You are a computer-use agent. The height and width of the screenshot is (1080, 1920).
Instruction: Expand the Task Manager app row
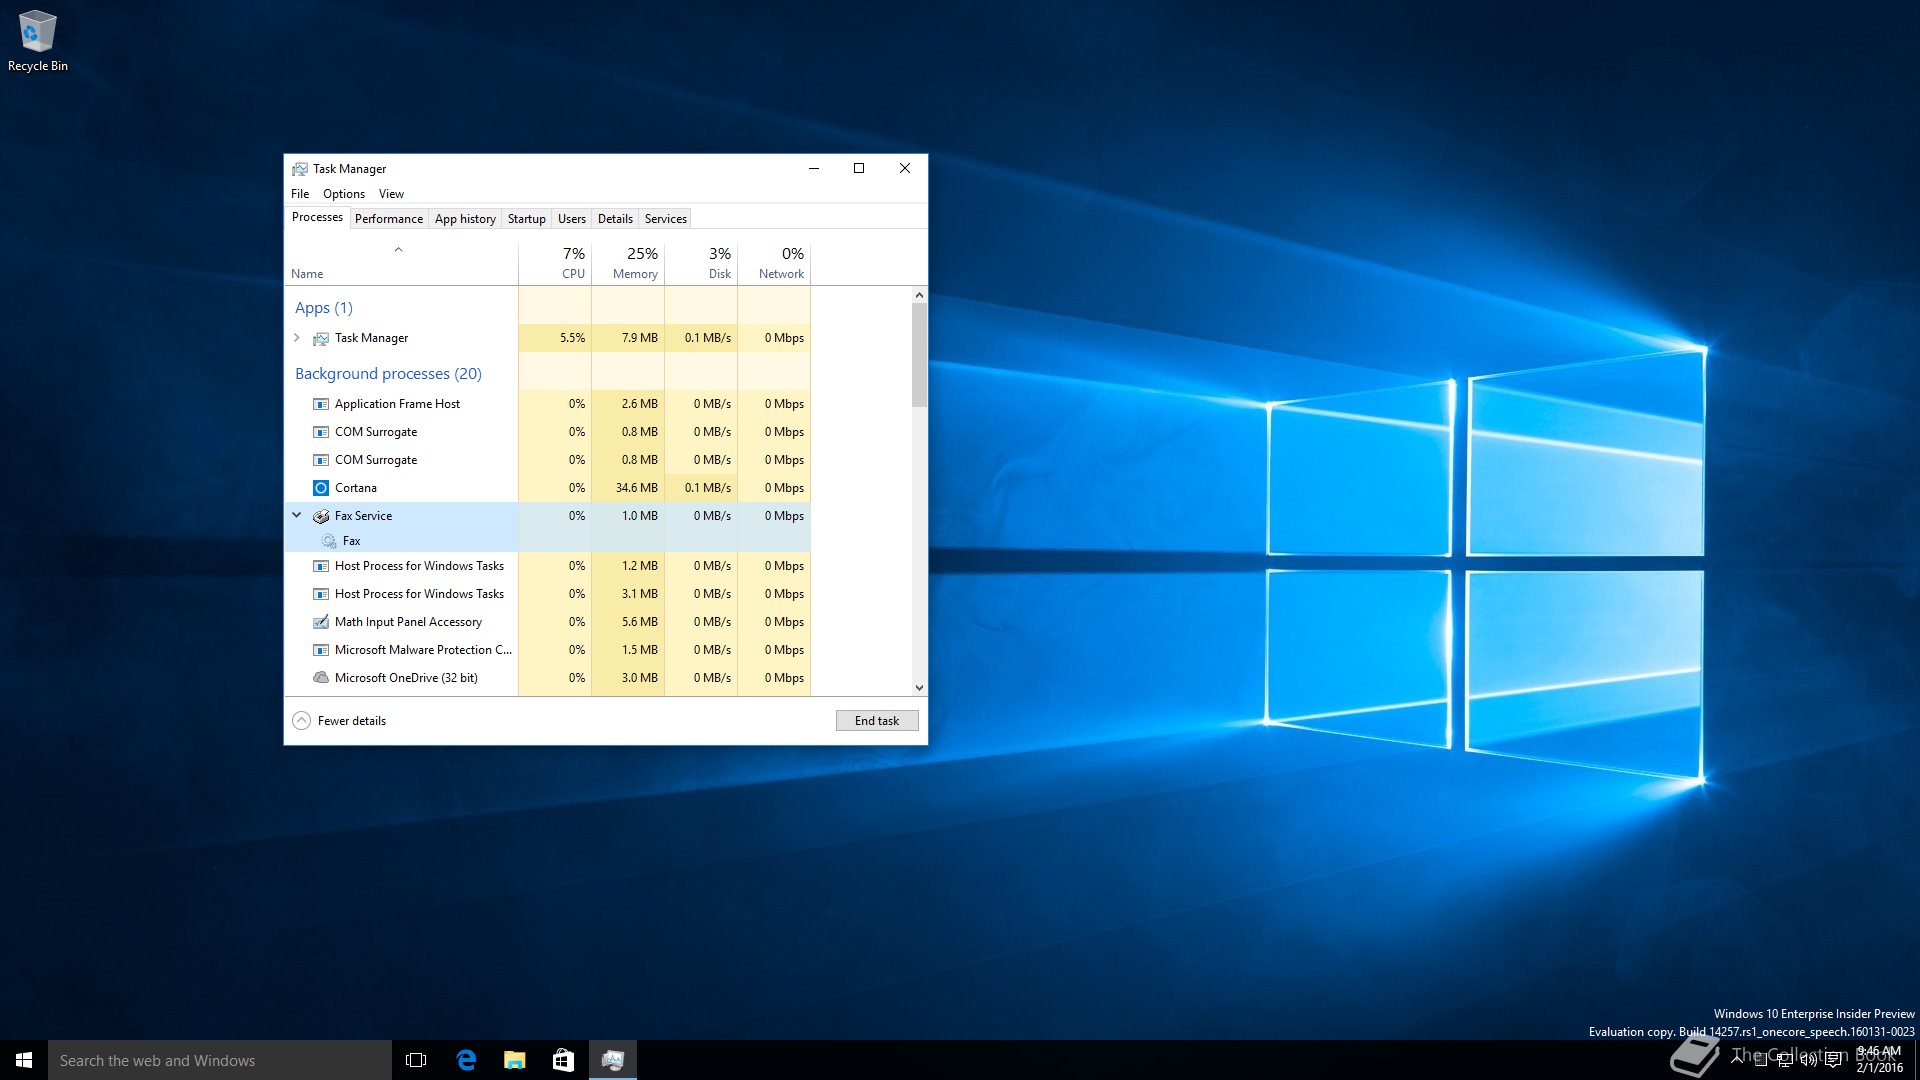click(x=297, y=338)
